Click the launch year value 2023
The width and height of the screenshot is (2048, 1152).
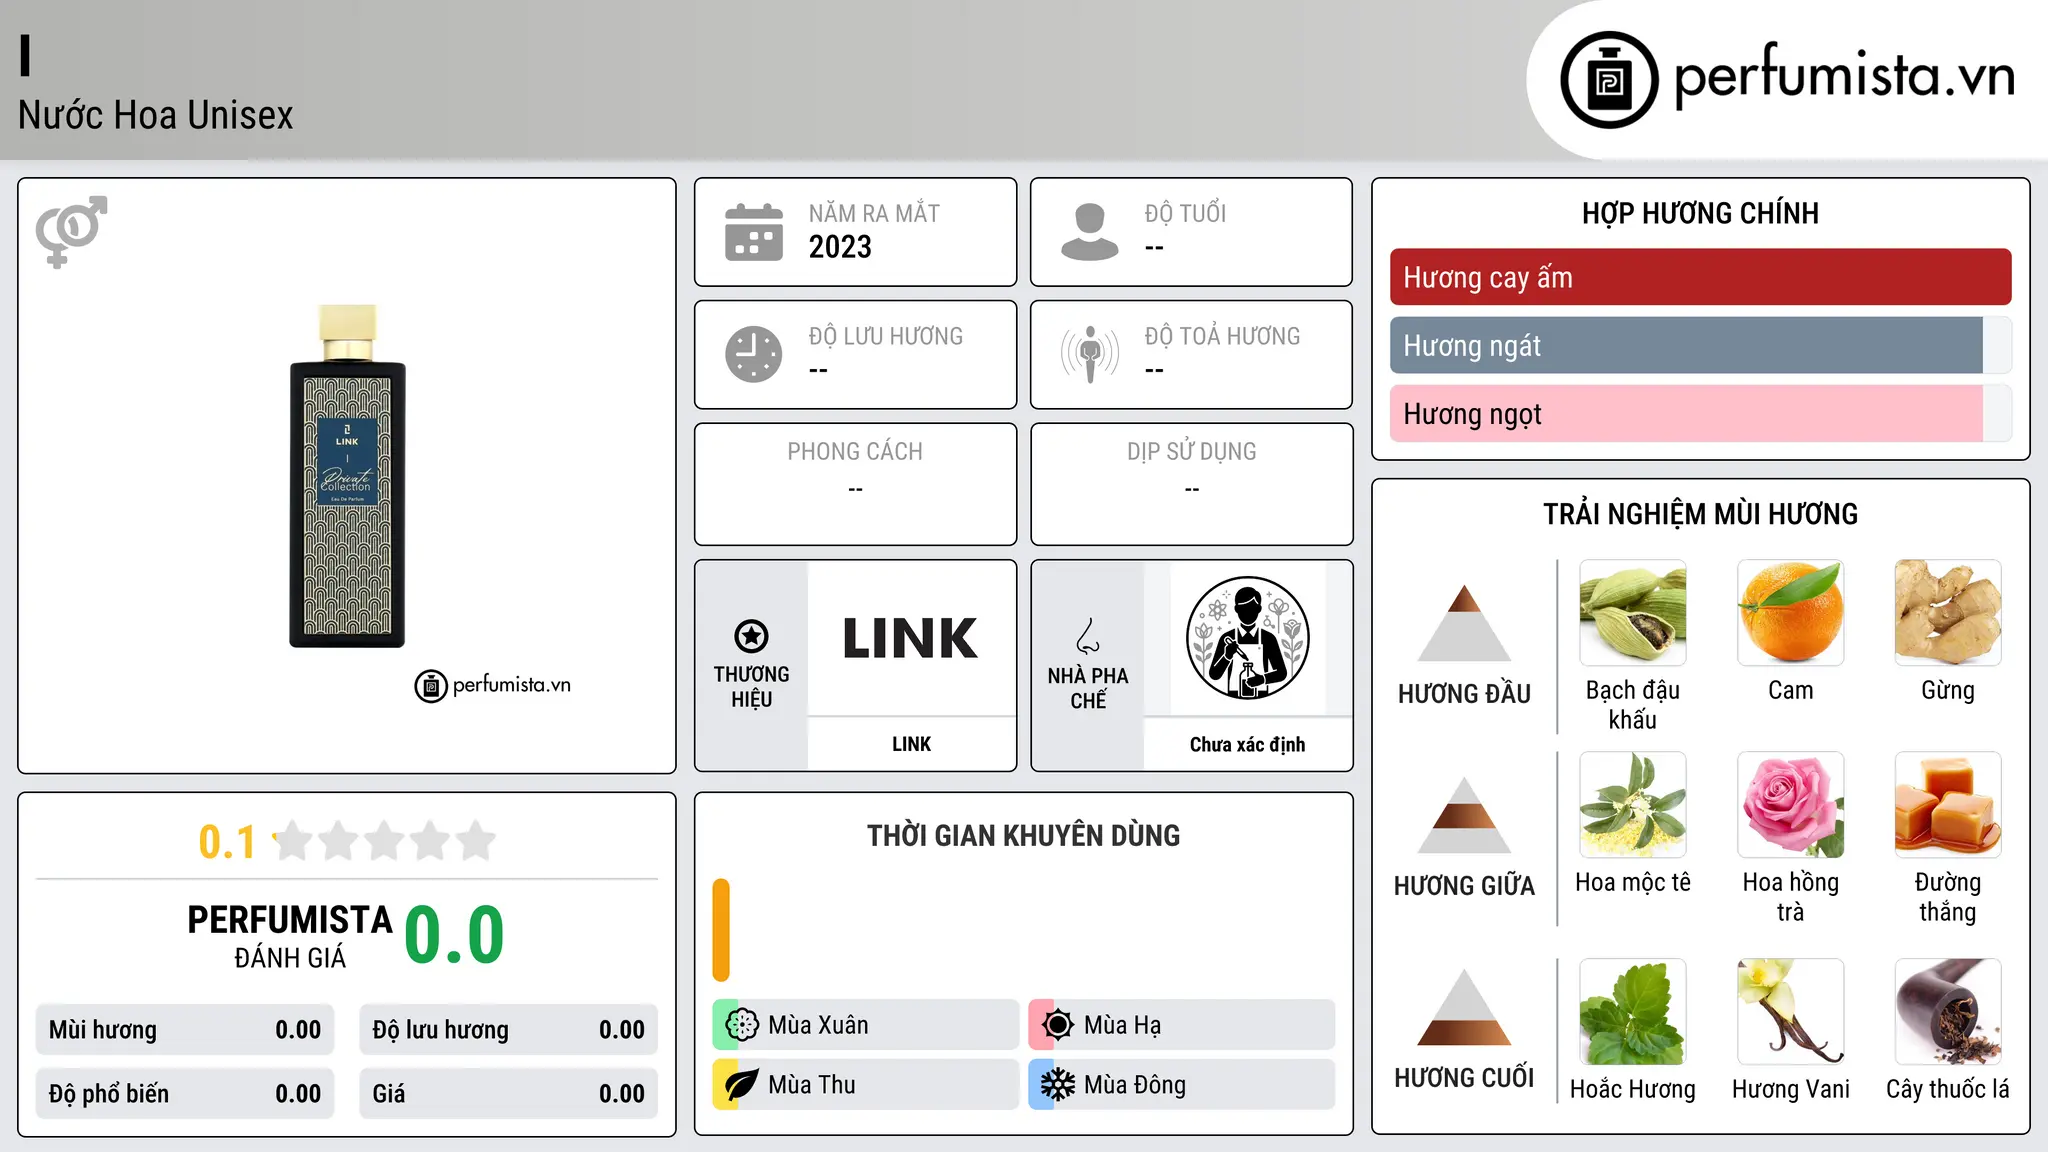[x=840, y=247]
